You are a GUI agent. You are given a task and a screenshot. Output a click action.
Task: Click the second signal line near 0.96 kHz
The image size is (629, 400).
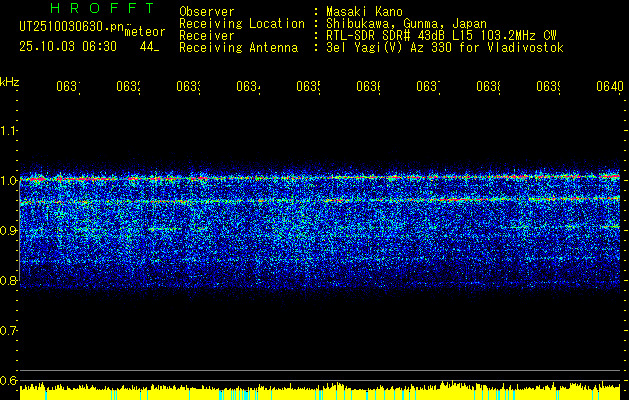coord(320,201)
